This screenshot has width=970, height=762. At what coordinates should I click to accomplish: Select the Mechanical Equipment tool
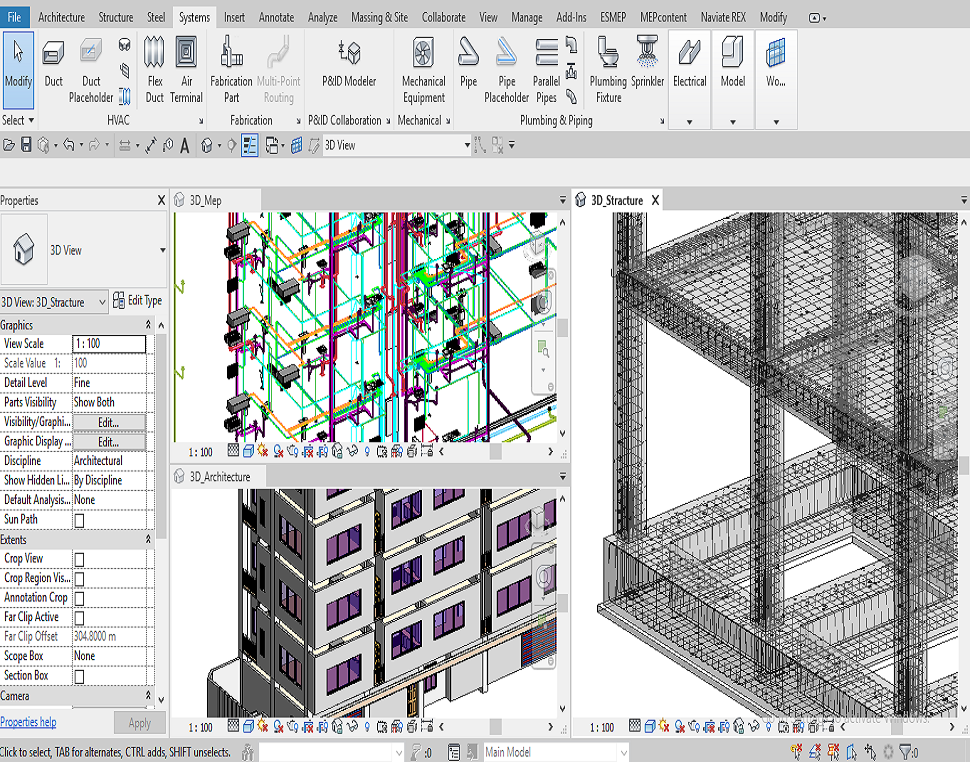(424, 71)
